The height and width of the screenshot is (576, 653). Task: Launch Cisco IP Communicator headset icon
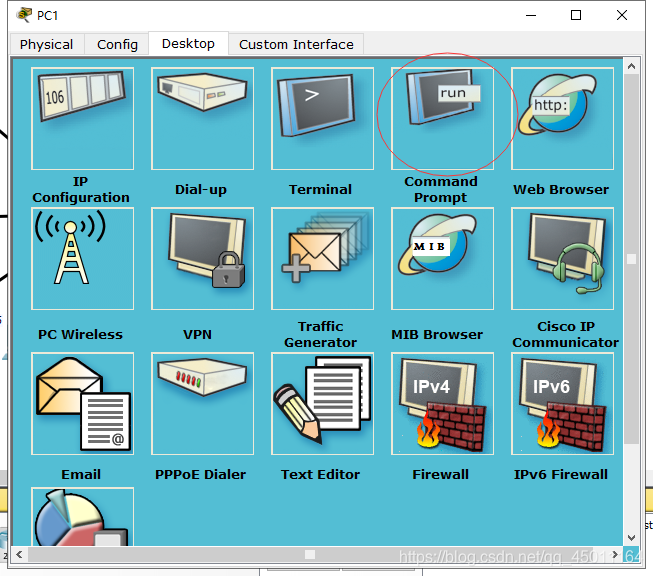(563, 259)
